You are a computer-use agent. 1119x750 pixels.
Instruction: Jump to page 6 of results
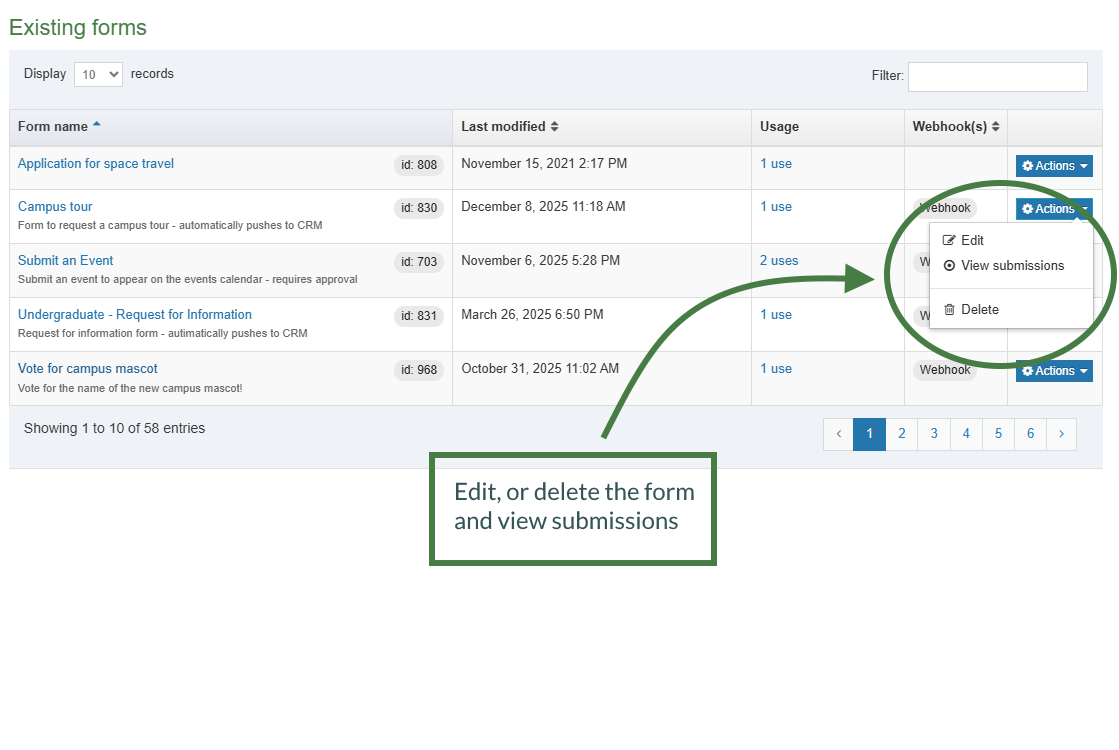(1030, 434)
